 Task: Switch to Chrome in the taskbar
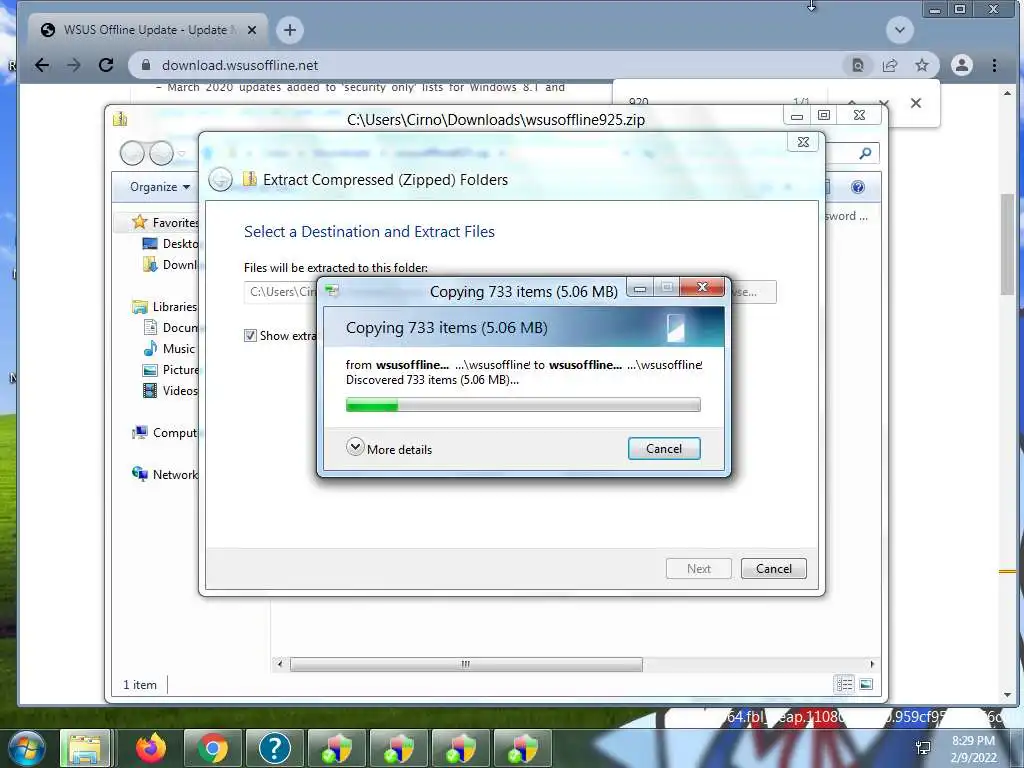(x=213, y=748)
